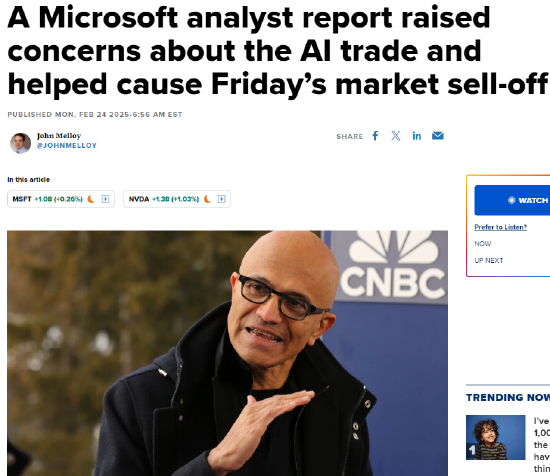This screenshot has width=550, height=476.
Task: Click the main article photo of the speaker
Action: (x=227, y=353)
